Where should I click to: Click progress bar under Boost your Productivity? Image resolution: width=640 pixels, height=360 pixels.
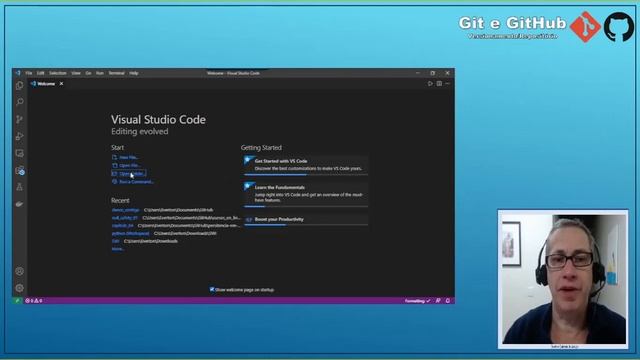coord(306,225)
